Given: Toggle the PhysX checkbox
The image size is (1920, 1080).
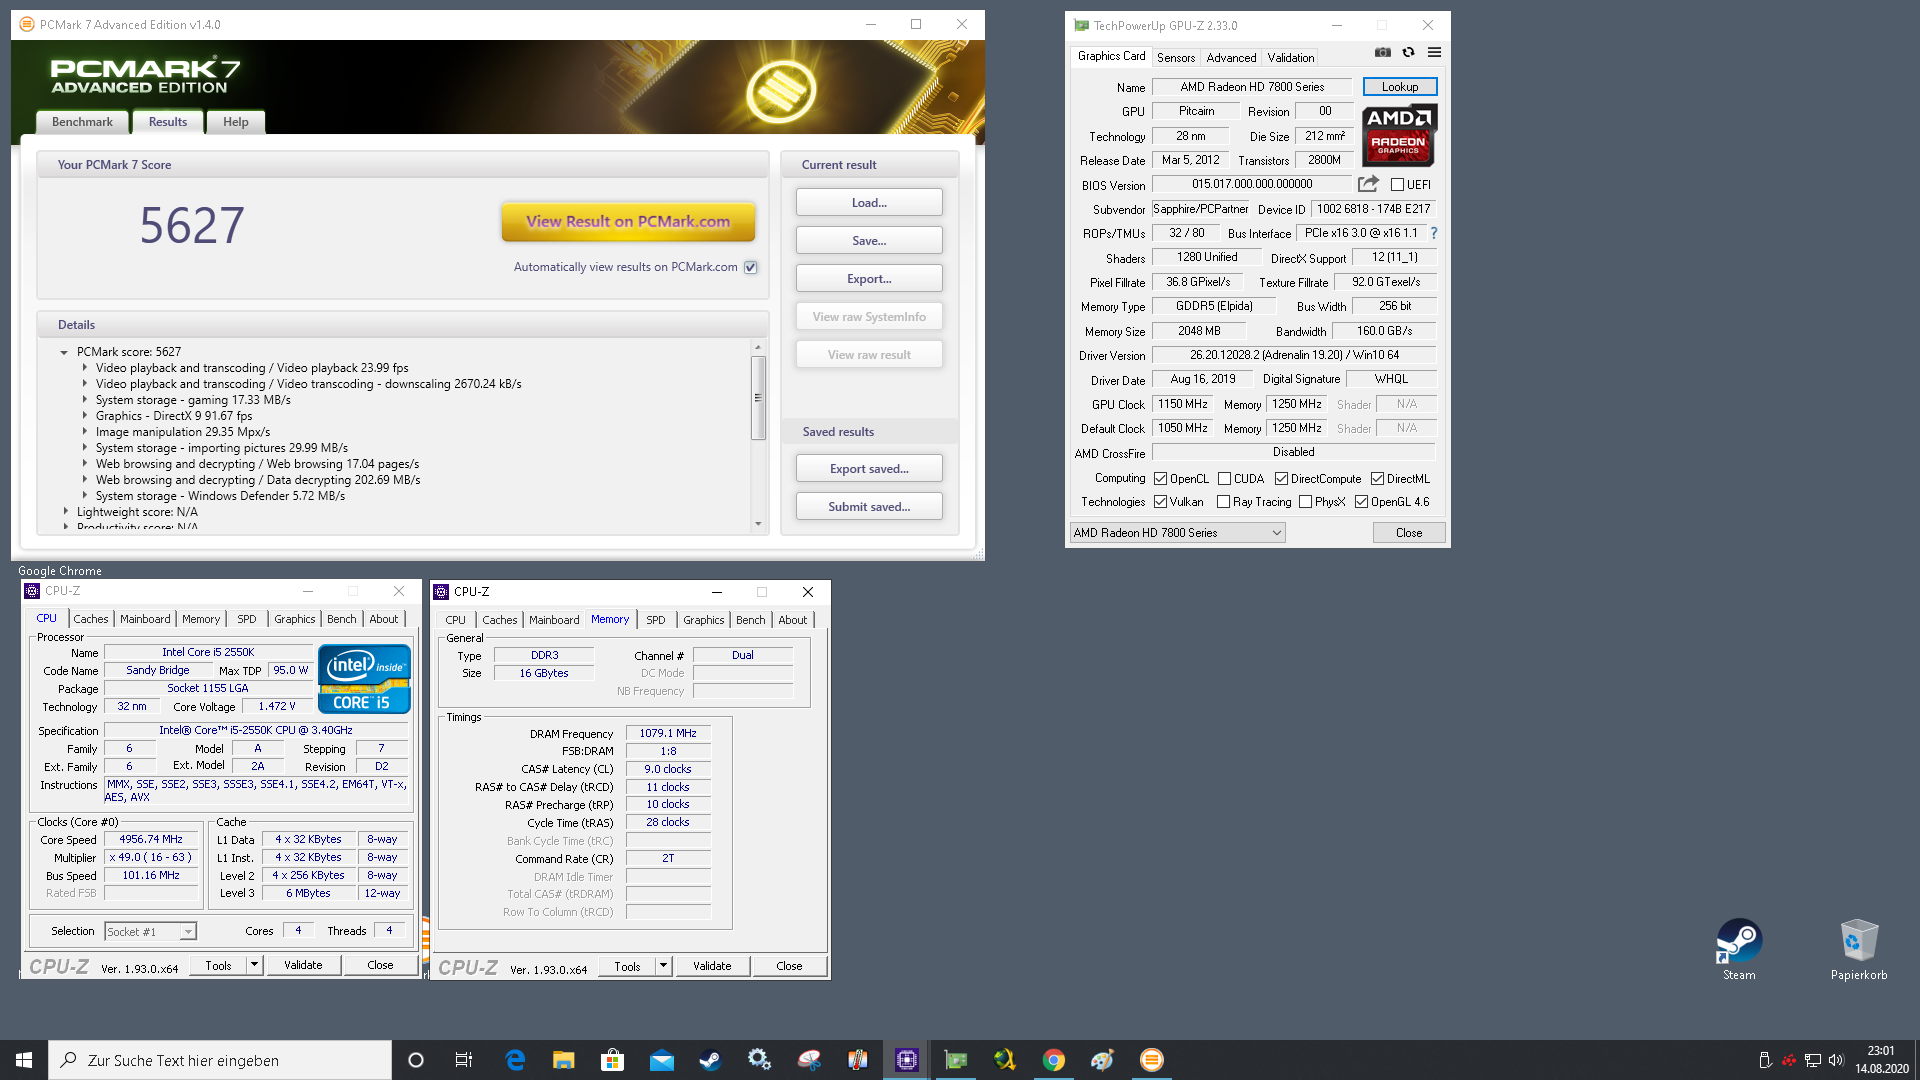Looking at the screenshot, I should [1305, 502].
